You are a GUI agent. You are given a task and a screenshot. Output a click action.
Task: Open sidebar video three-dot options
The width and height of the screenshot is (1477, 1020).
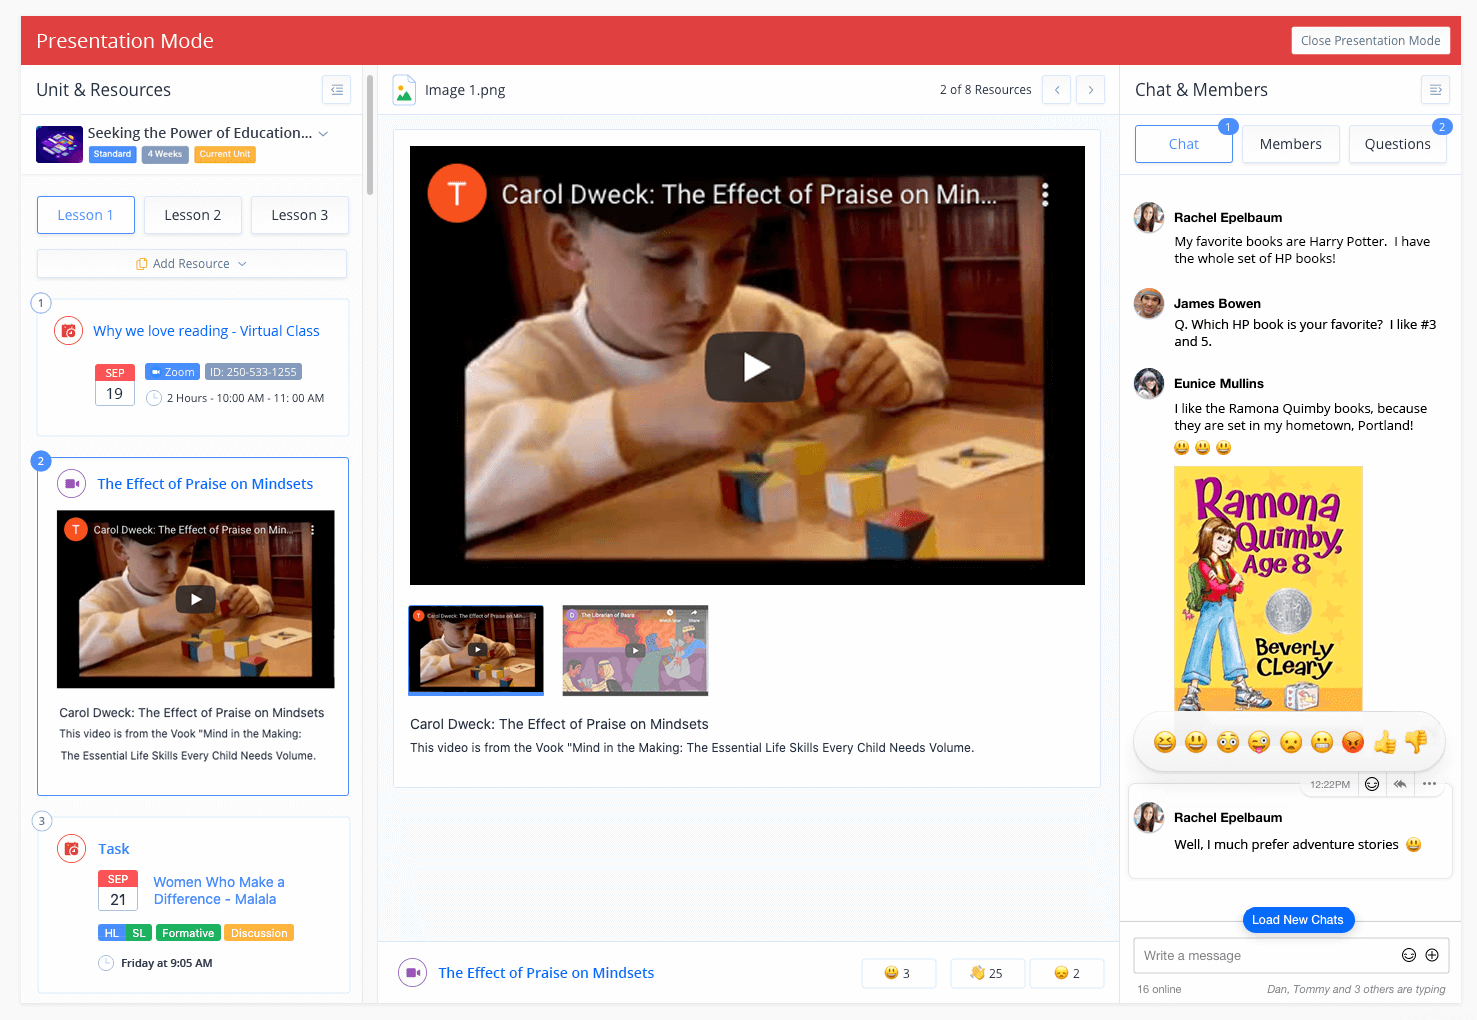tap(313, 530)
